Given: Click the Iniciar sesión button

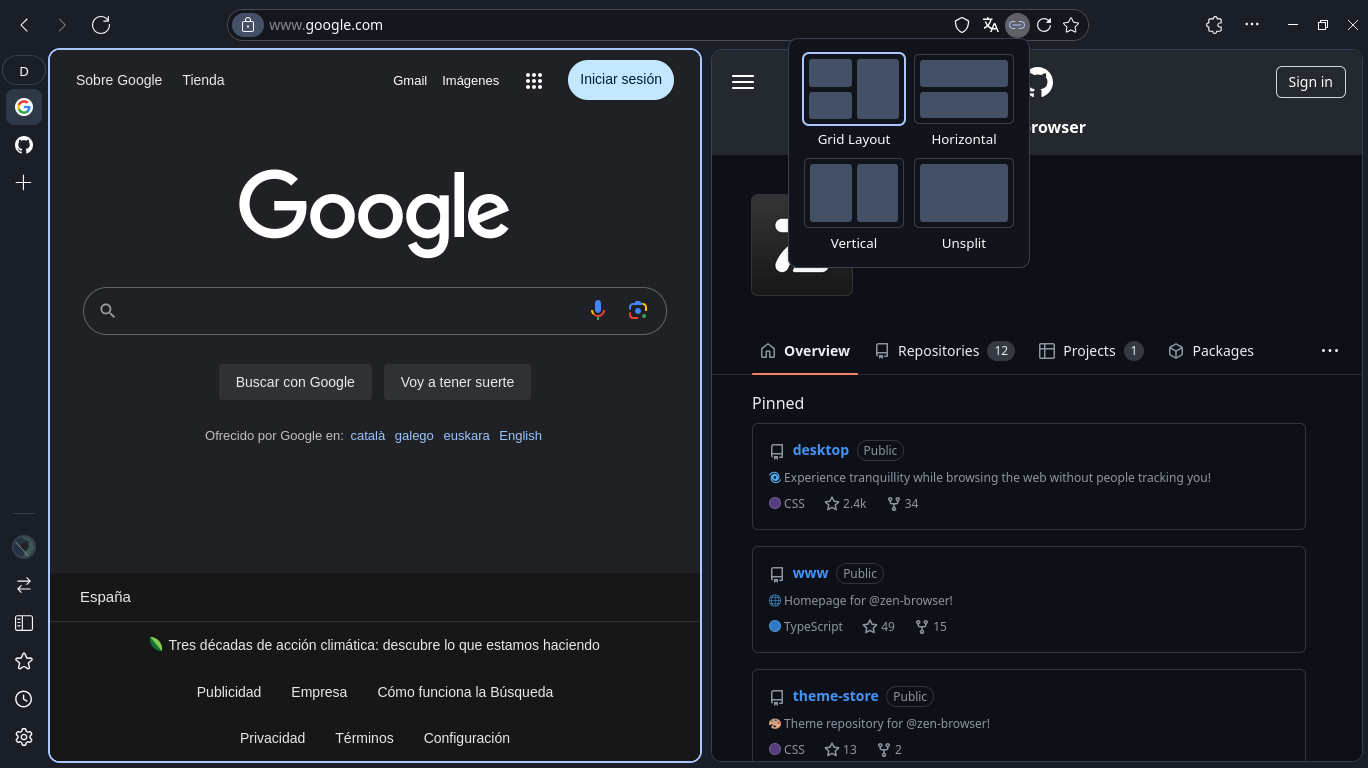Looking at the screenshot, I should click(x=620, y=80).
